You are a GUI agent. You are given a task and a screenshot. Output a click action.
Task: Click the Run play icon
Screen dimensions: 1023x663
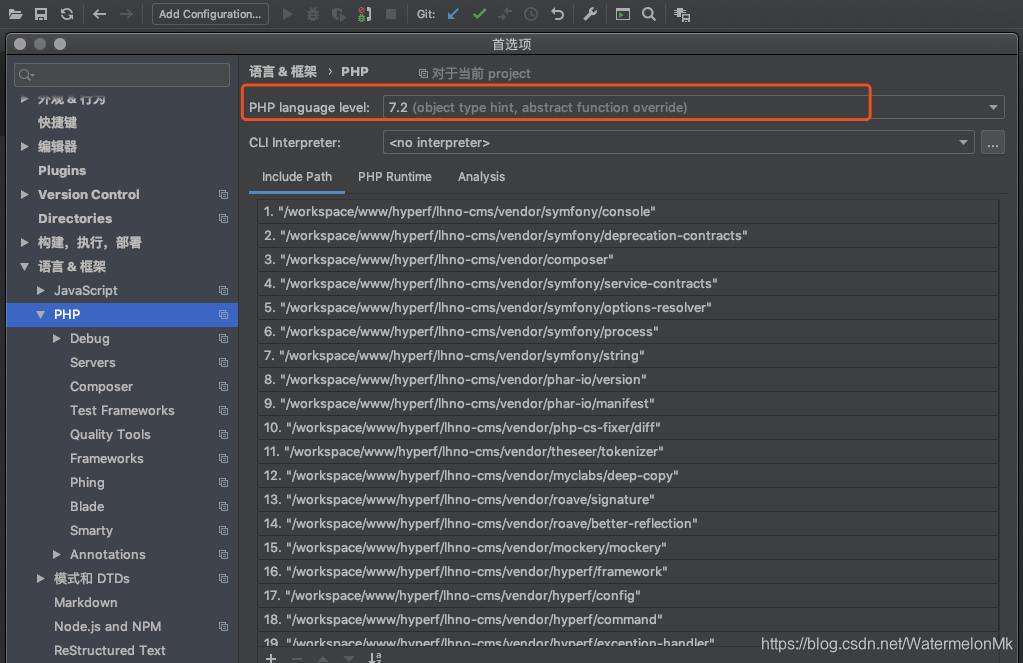287,14
